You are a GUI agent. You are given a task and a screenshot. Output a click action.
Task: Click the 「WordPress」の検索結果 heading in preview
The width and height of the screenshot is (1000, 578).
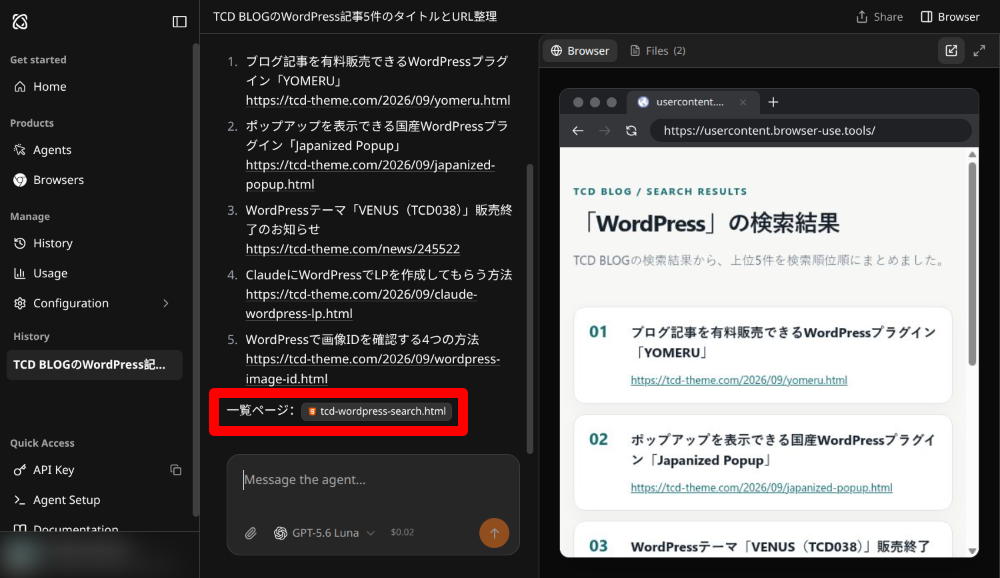(710, 223)
